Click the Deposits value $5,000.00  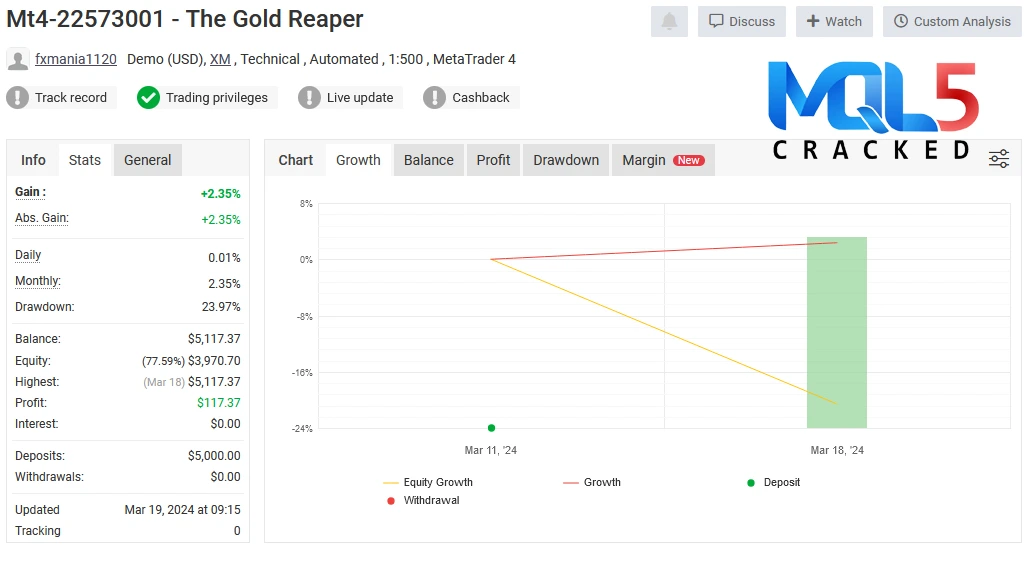point(214,455)
